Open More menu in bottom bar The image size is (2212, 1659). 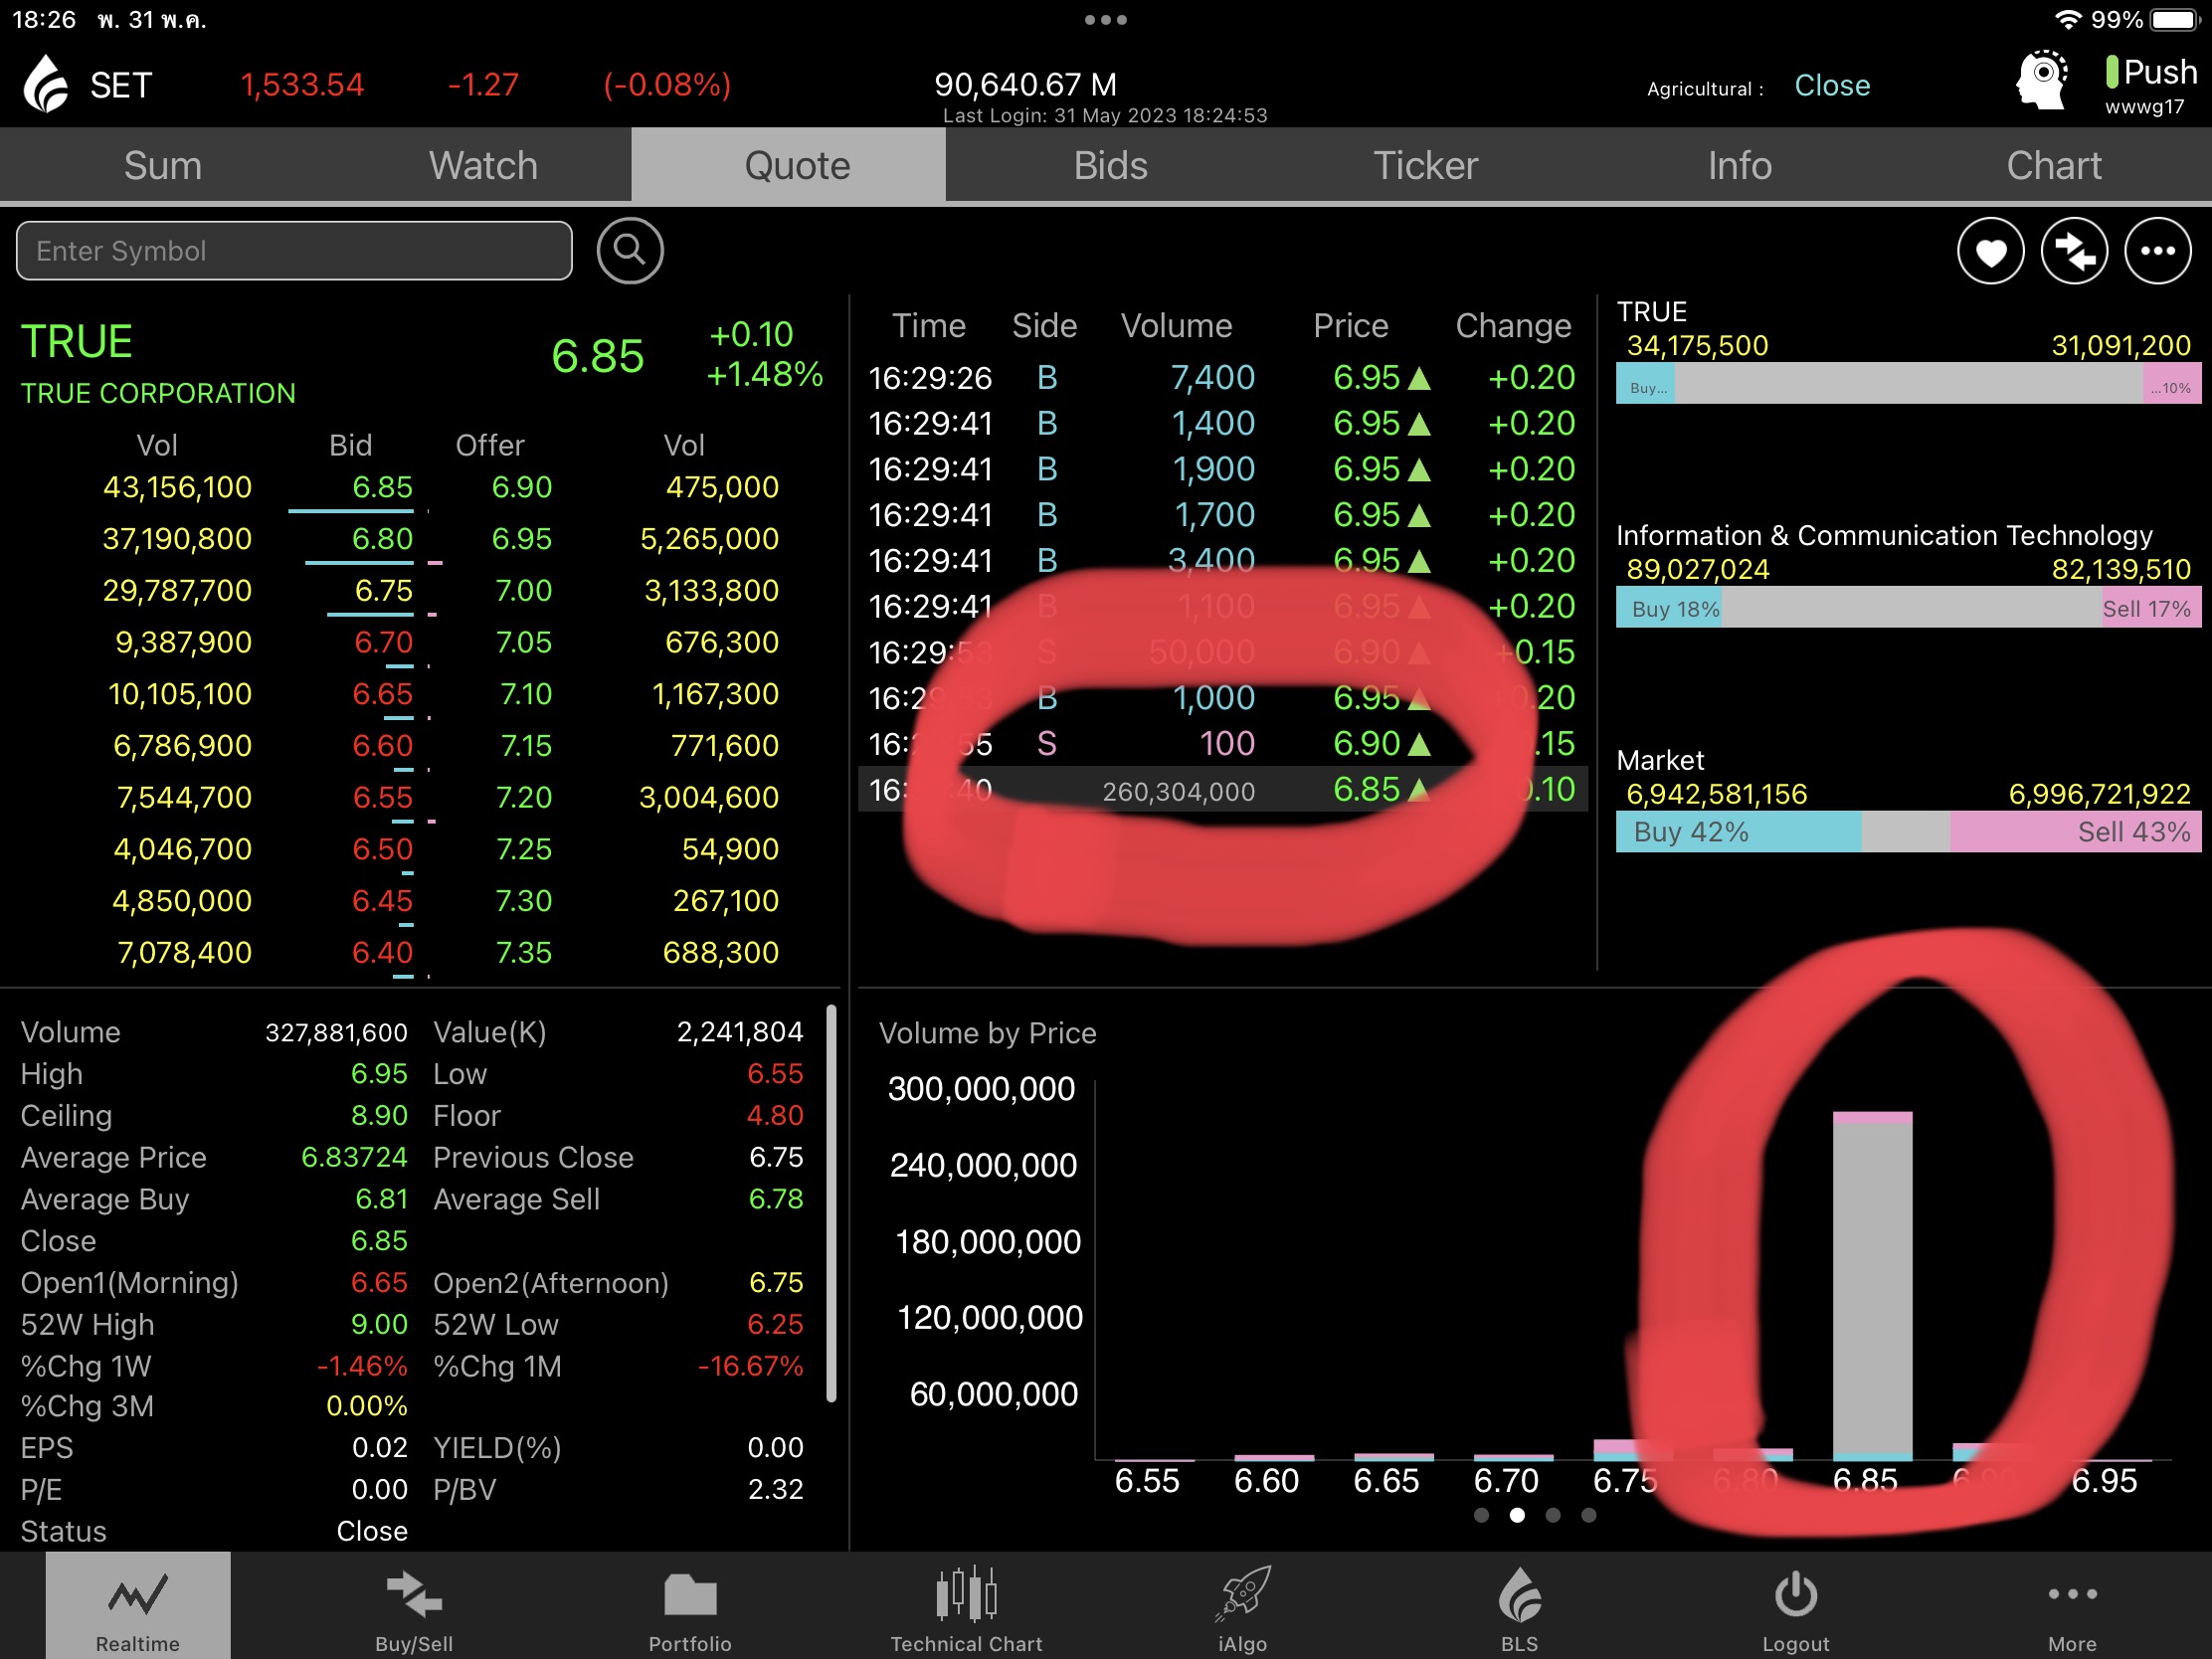2071,1606
